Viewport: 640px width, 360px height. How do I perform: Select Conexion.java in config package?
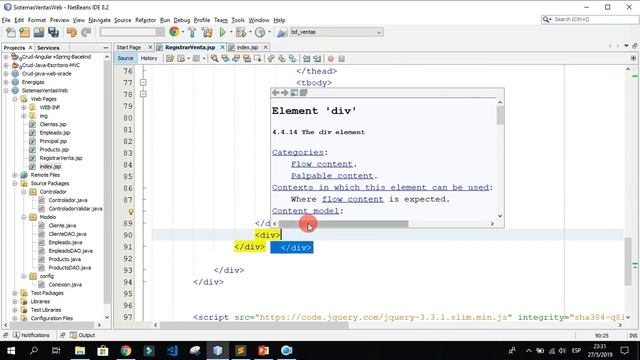65,284
